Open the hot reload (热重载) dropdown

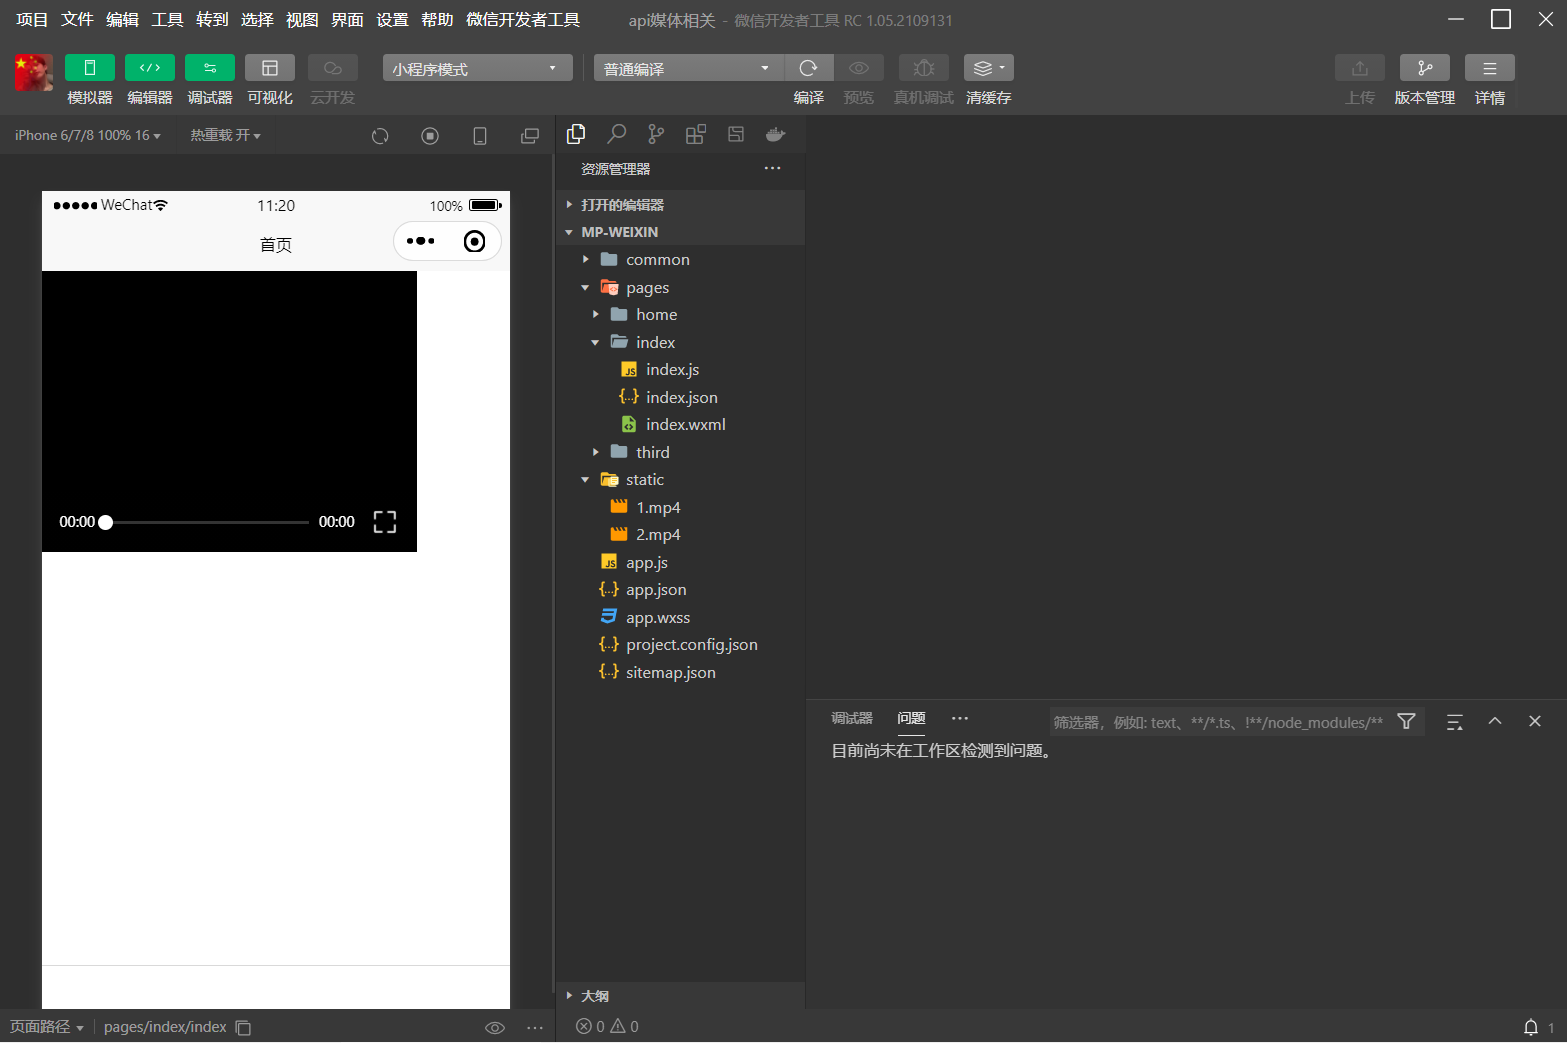coord(226,135)
